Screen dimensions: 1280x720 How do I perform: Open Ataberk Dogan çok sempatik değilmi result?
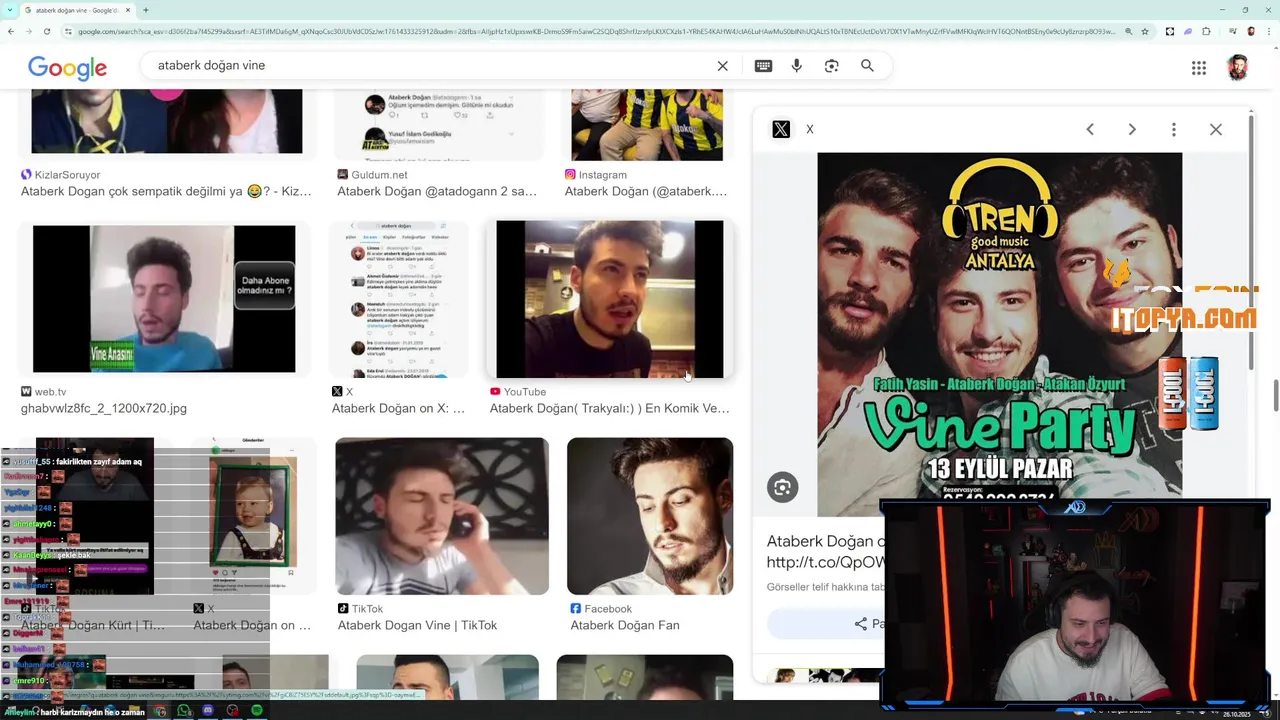[x=166, y=191]
